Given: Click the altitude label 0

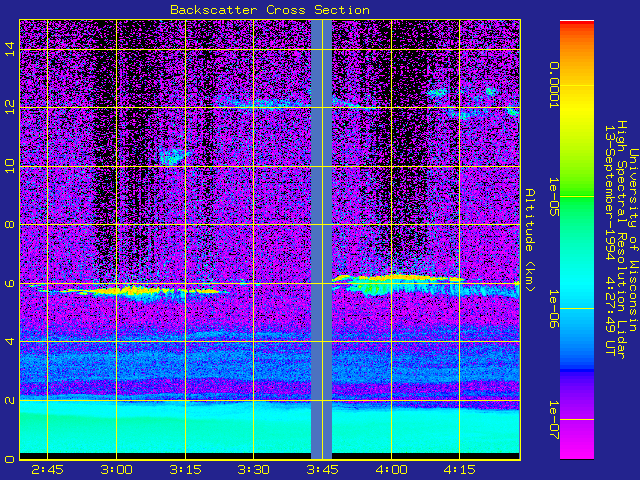Looking at the screenshot, I should 10,459.
